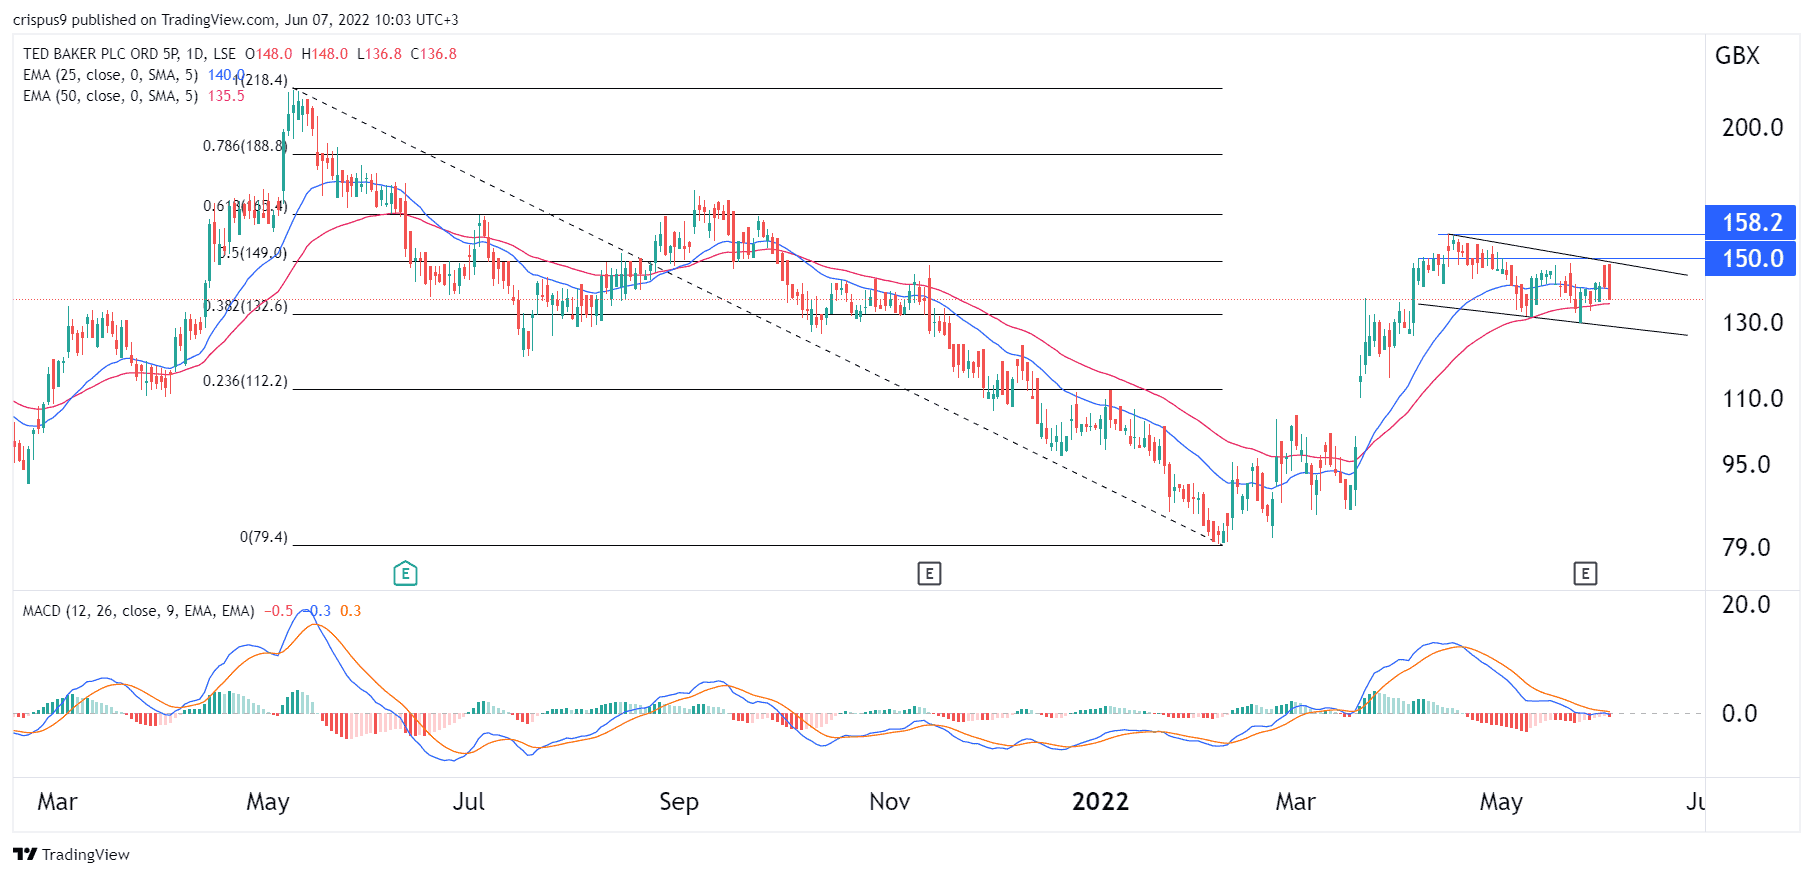Open the GBX currency selector
The height and width of the screenshot is (876, 1813).
pos(1737,56)
